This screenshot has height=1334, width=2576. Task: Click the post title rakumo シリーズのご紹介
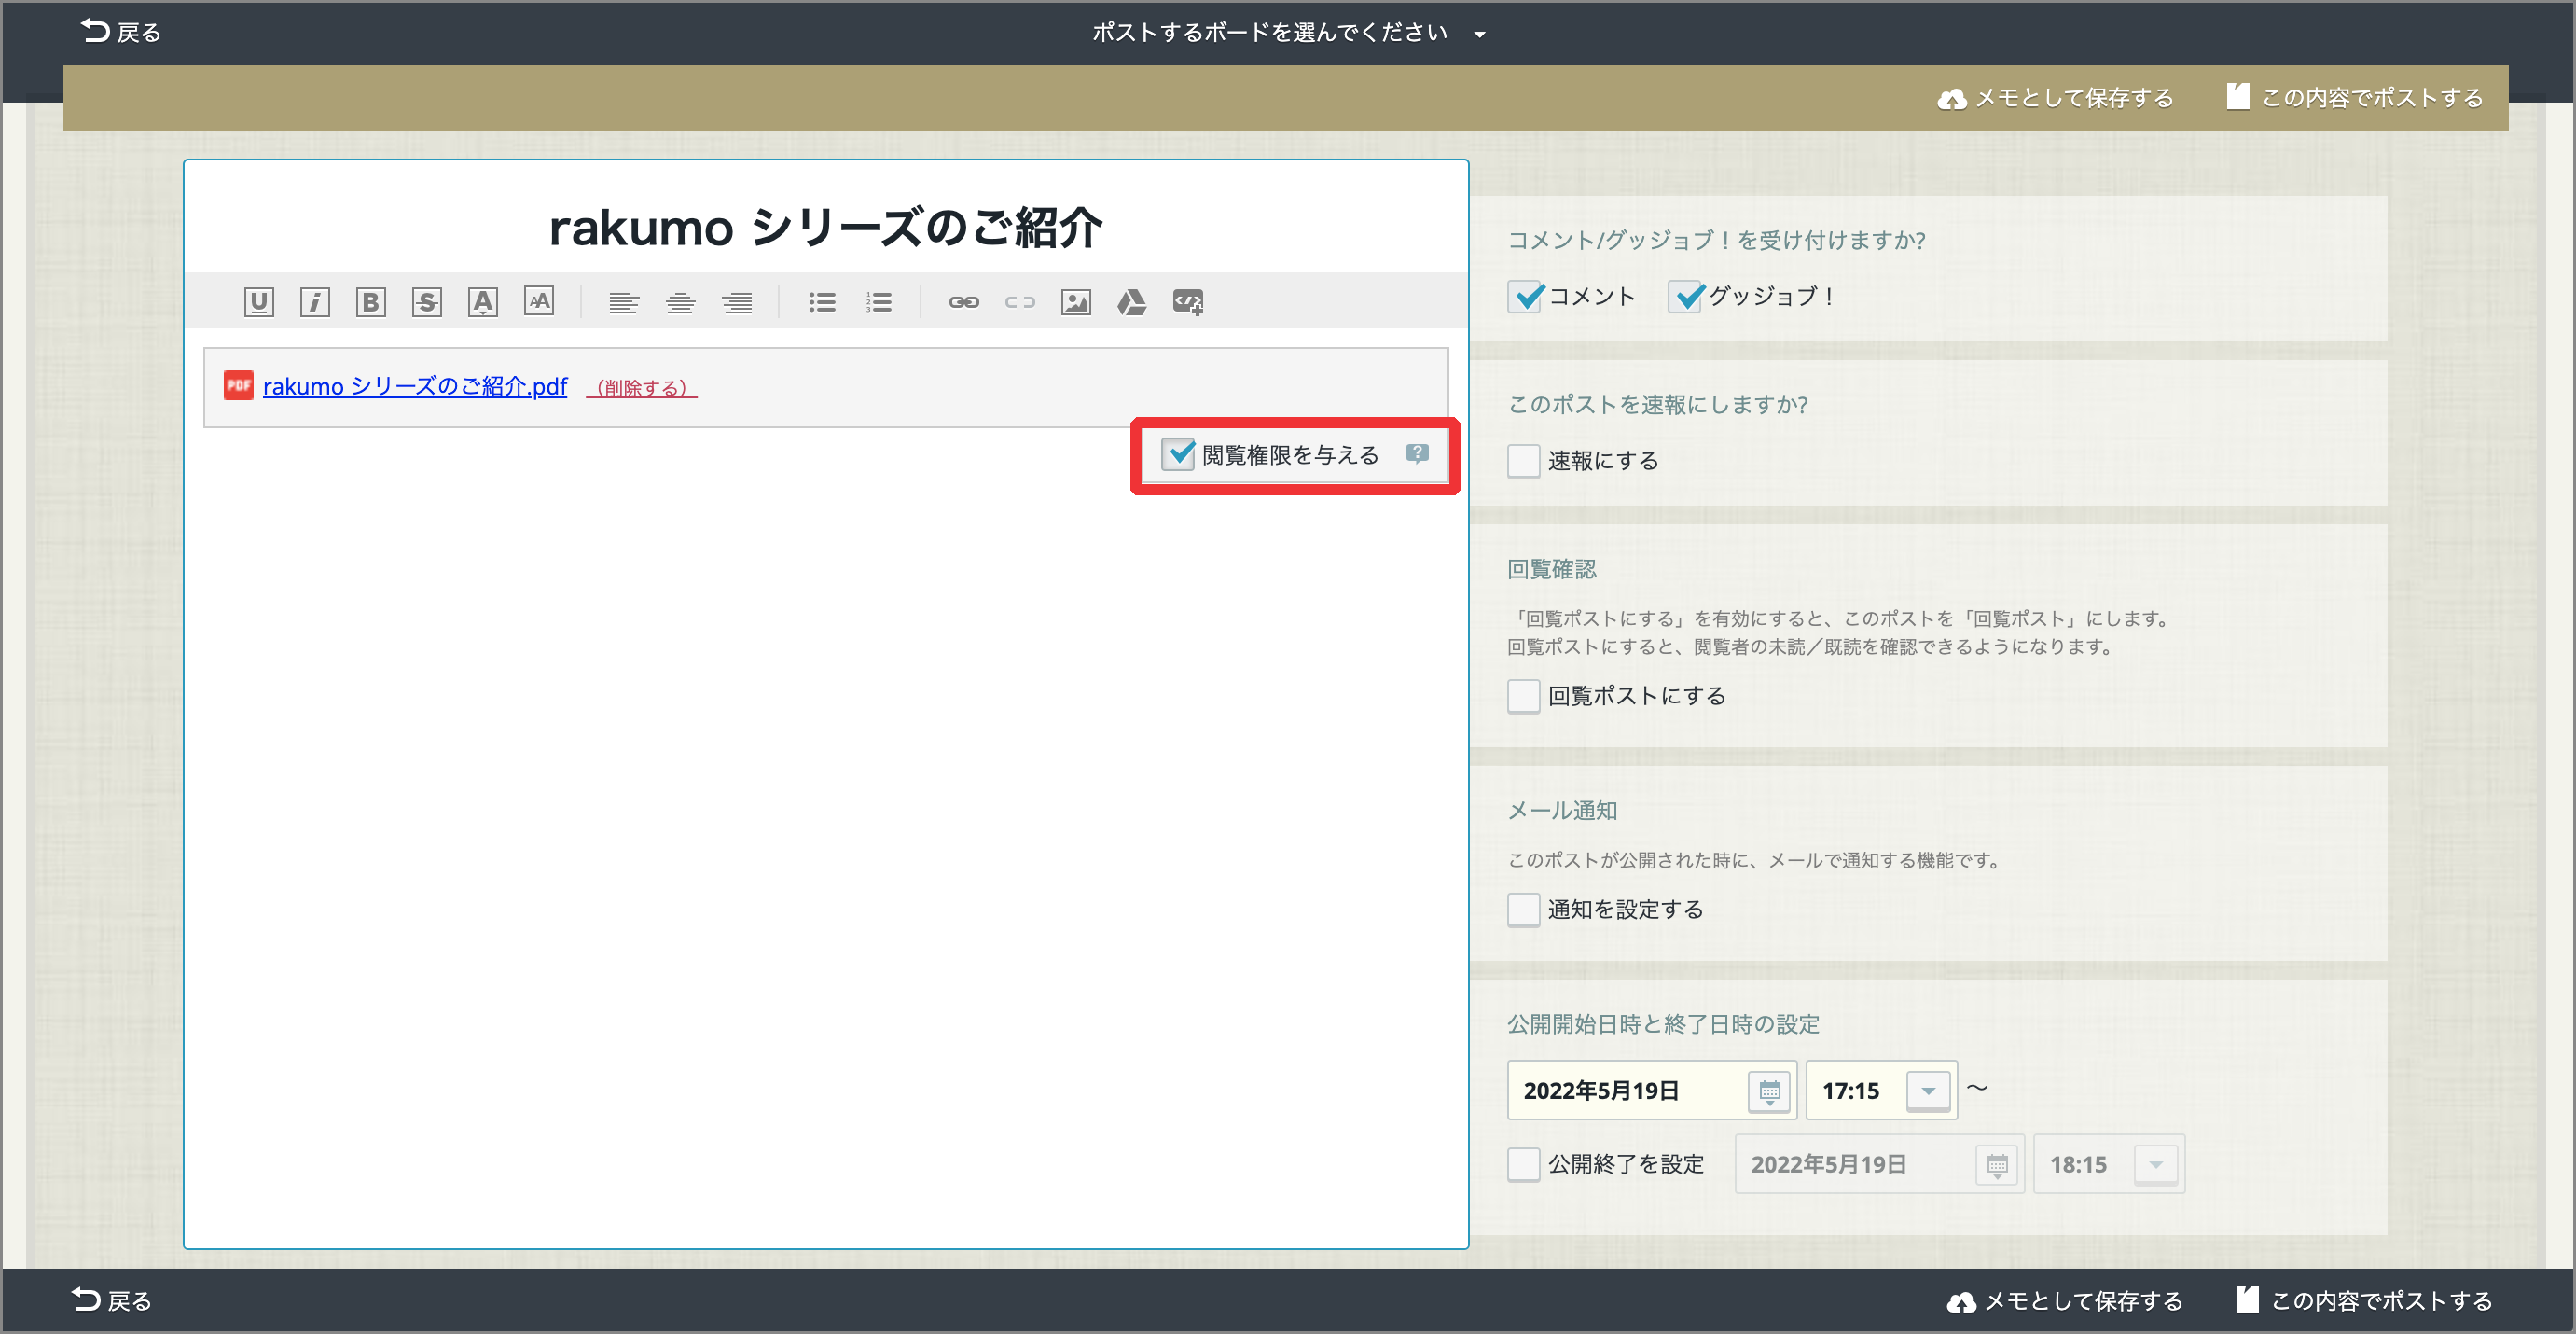point(826,228)
